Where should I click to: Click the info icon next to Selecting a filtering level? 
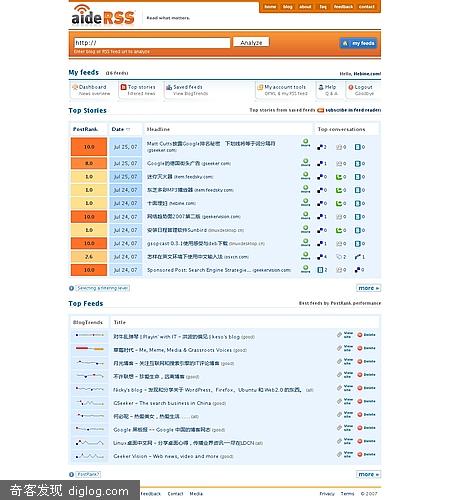click(71, 288)
